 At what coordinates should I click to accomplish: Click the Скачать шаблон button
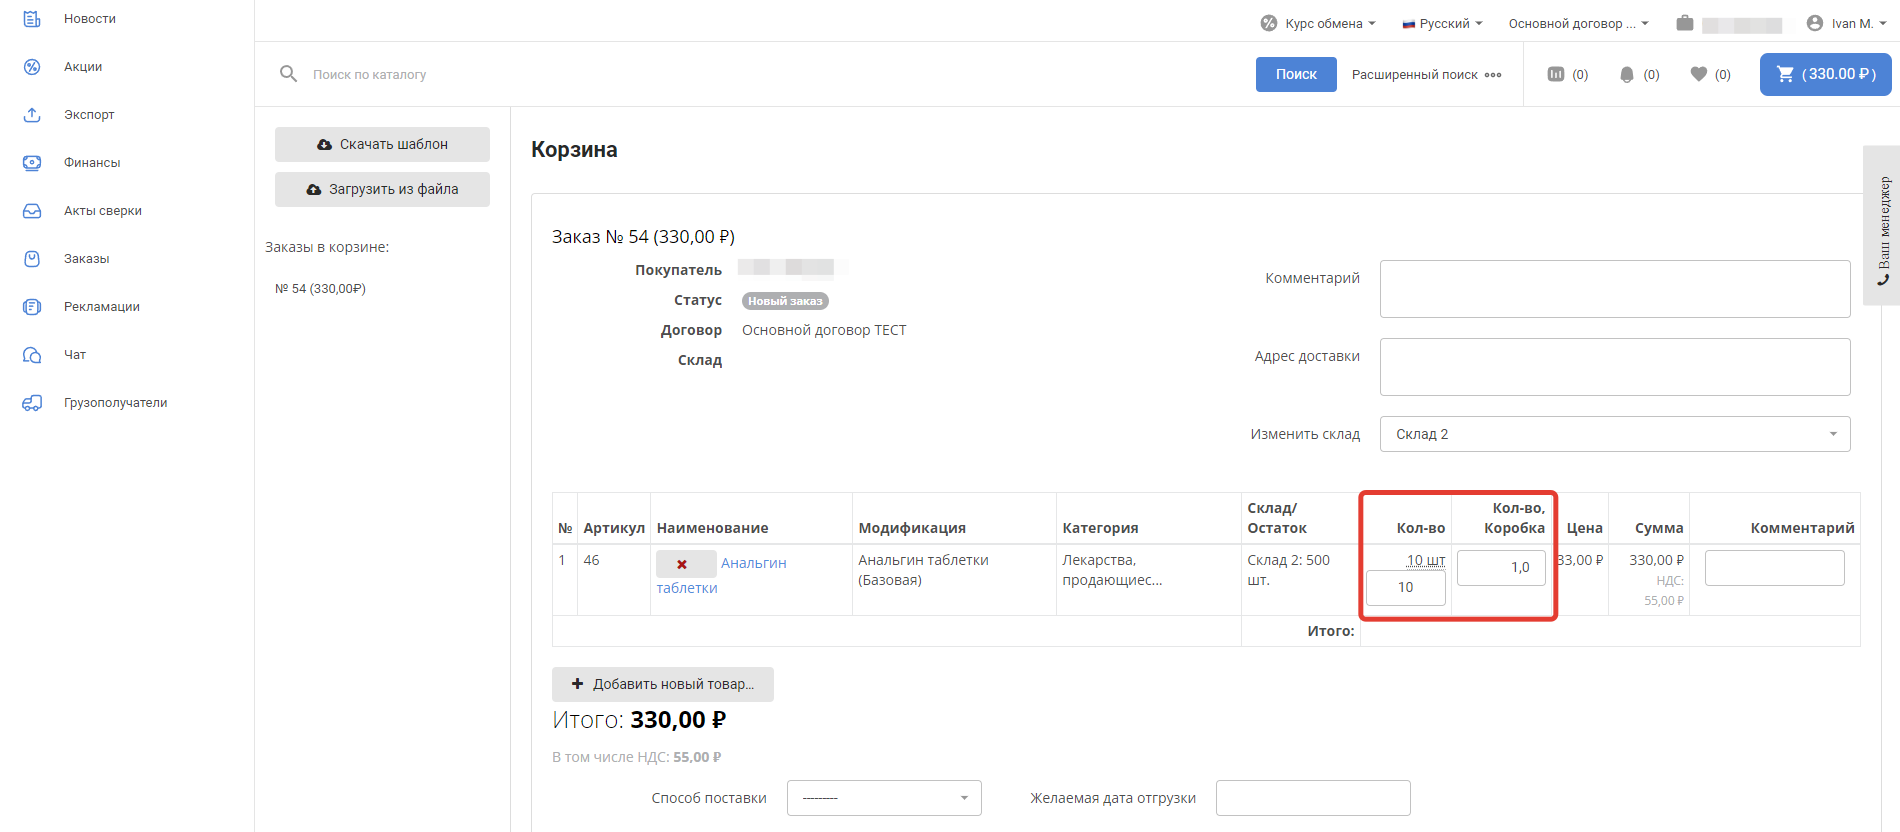[x=382, y=144]
